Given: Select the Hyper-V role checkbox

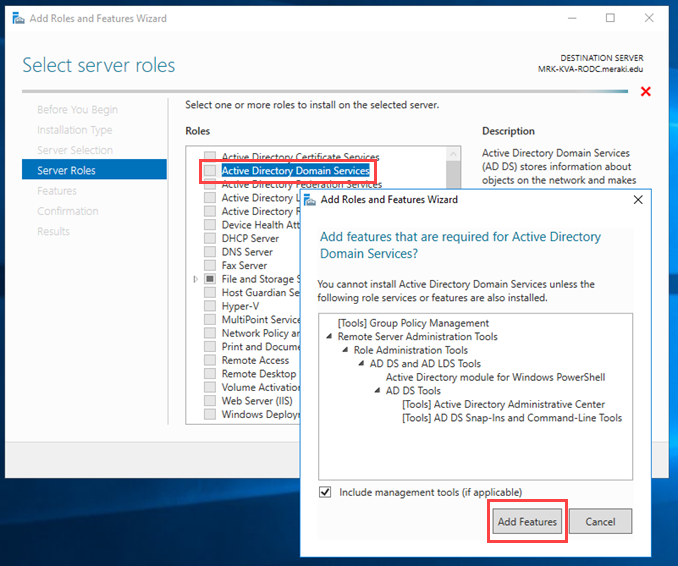Looking at the screenshot, I should point(210,306).
